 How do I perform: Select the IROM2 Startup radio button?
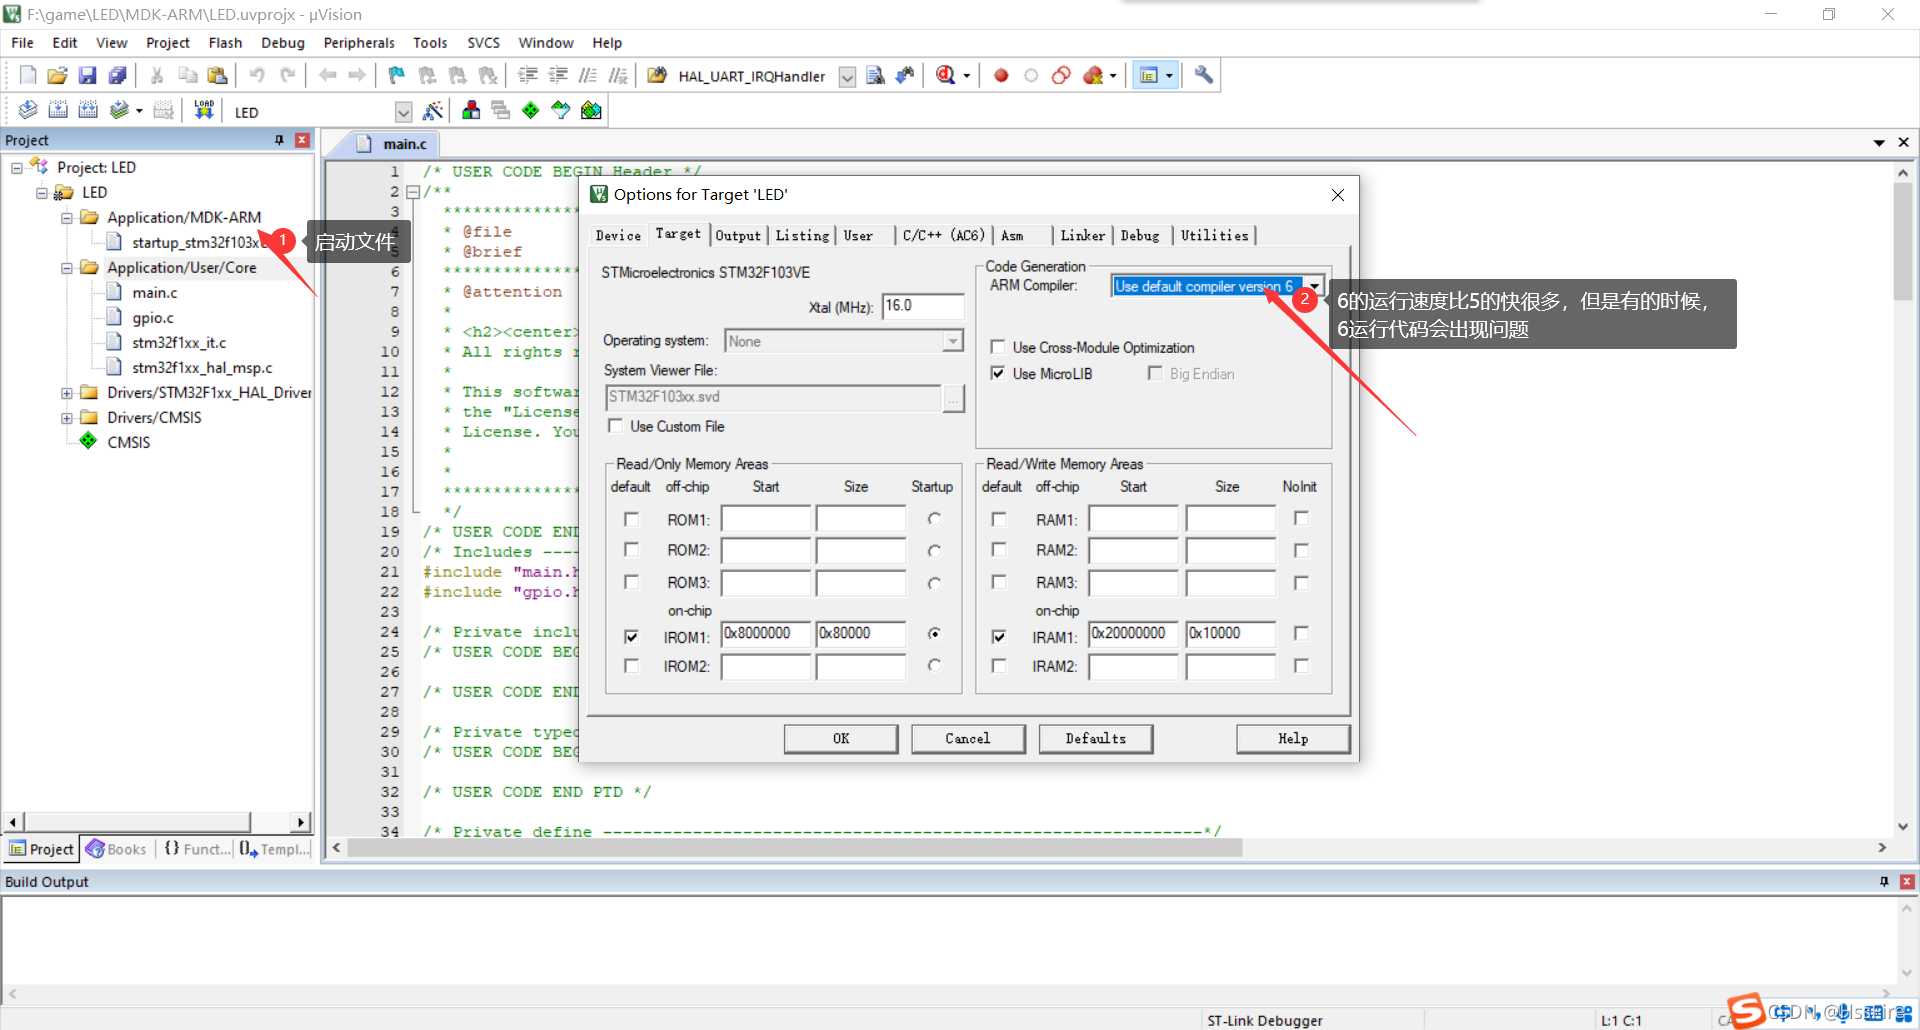tap(934, 665)
